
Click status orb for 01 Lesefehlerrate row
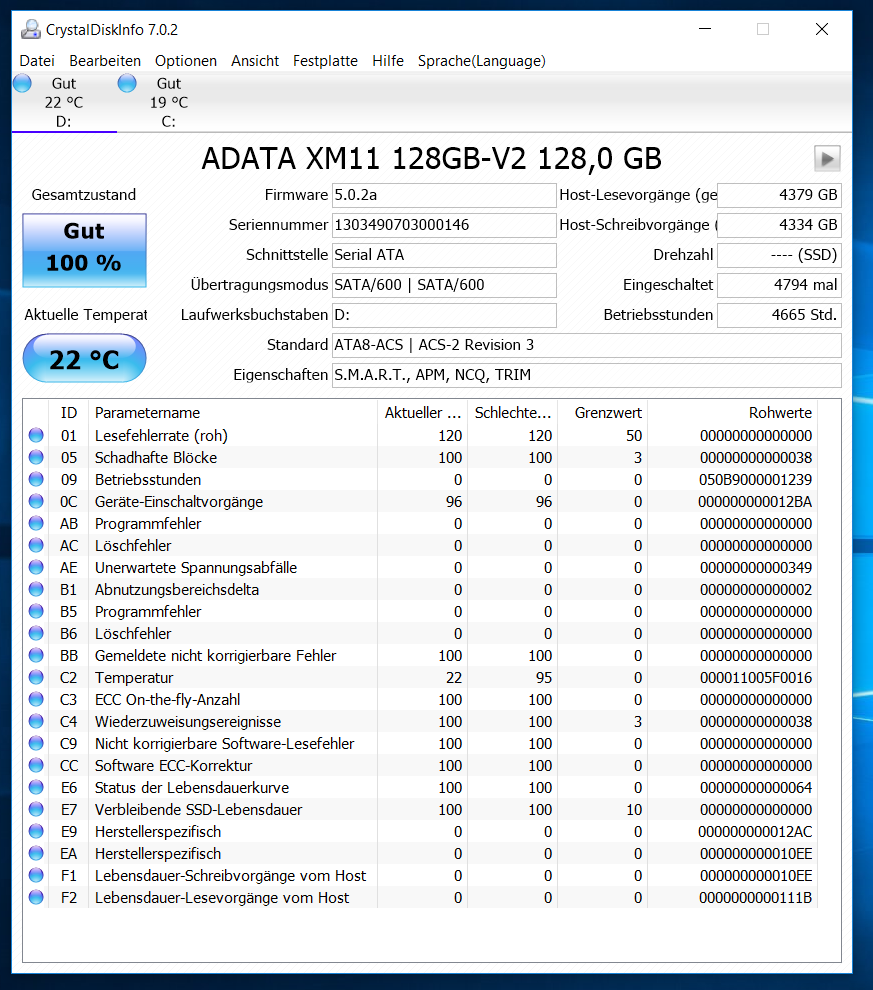point(36,435)
